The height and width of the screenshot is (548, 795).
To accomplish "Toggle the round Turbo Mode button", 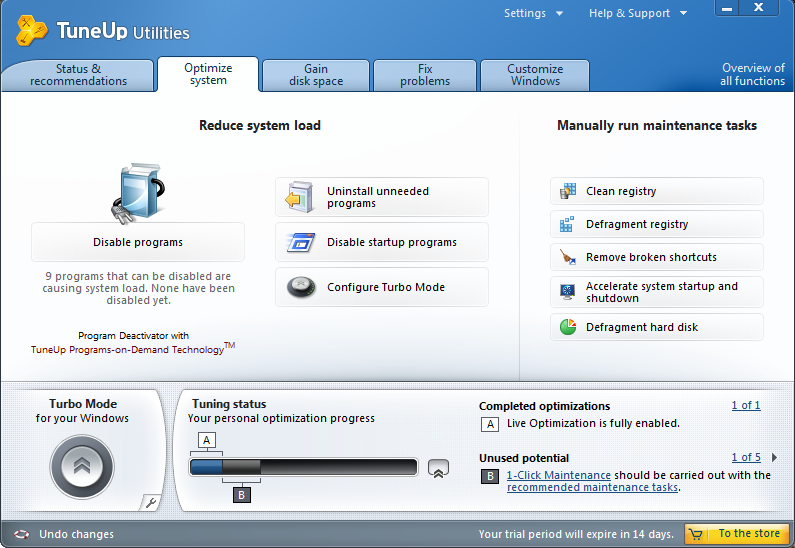I will click(x=82, y=466).
